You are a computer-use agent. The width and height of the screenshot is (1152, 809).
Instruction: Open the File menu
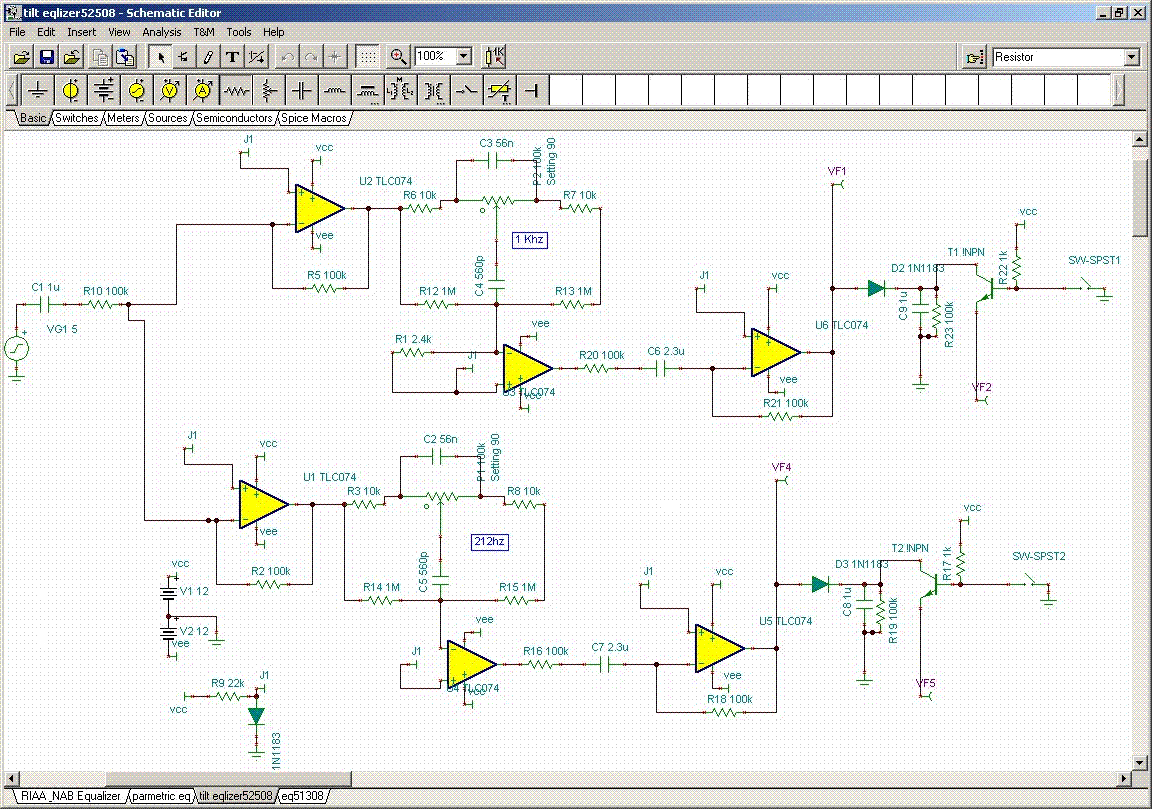pos(17,32)
